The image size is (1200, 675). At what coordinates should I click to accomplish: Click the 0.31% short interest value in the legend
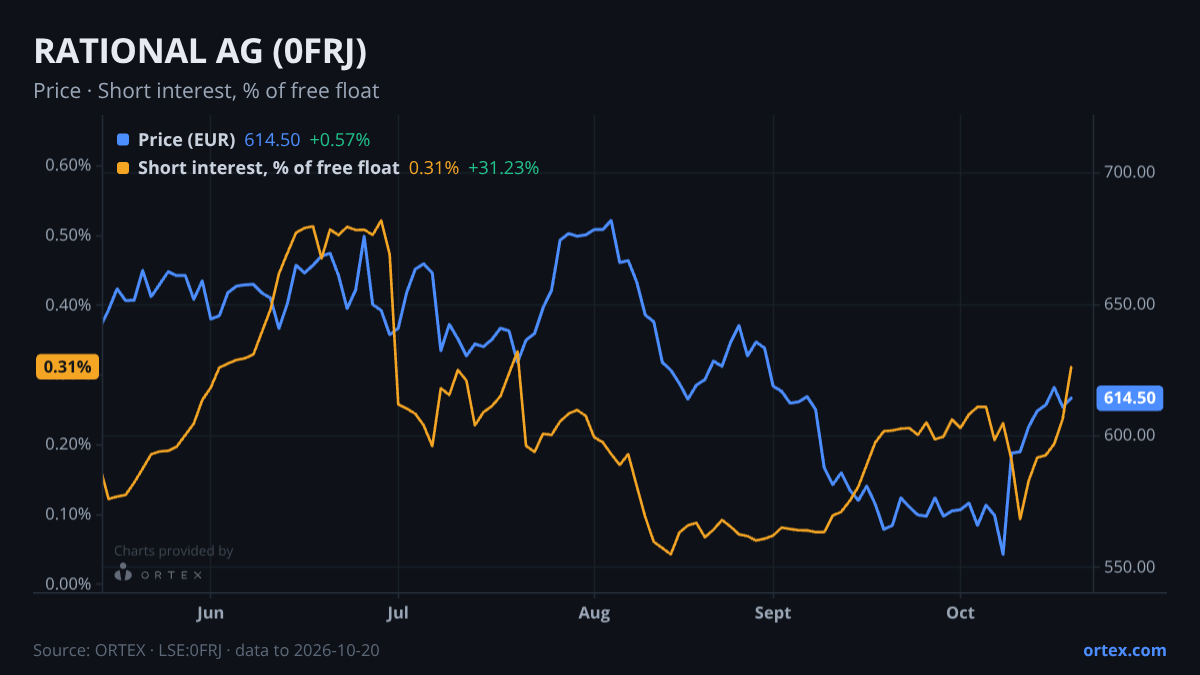(434, 168)
